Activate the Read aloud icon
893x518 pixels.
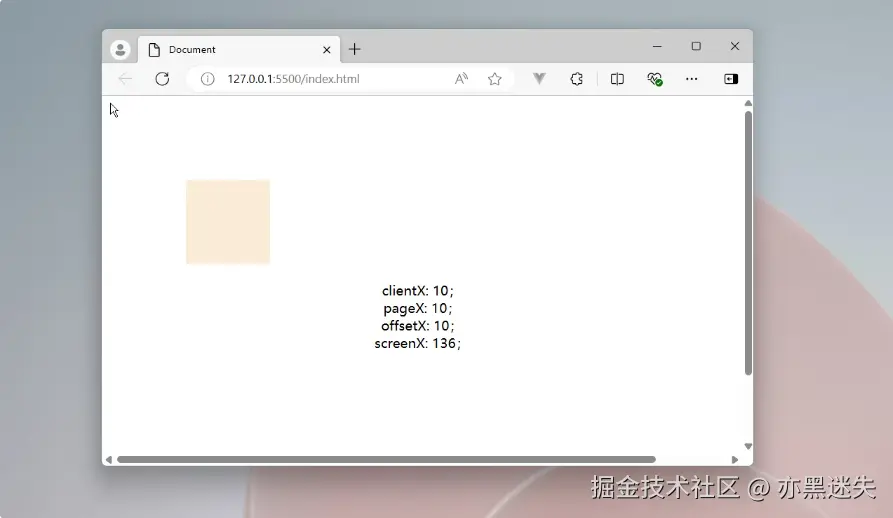[461, 79]
